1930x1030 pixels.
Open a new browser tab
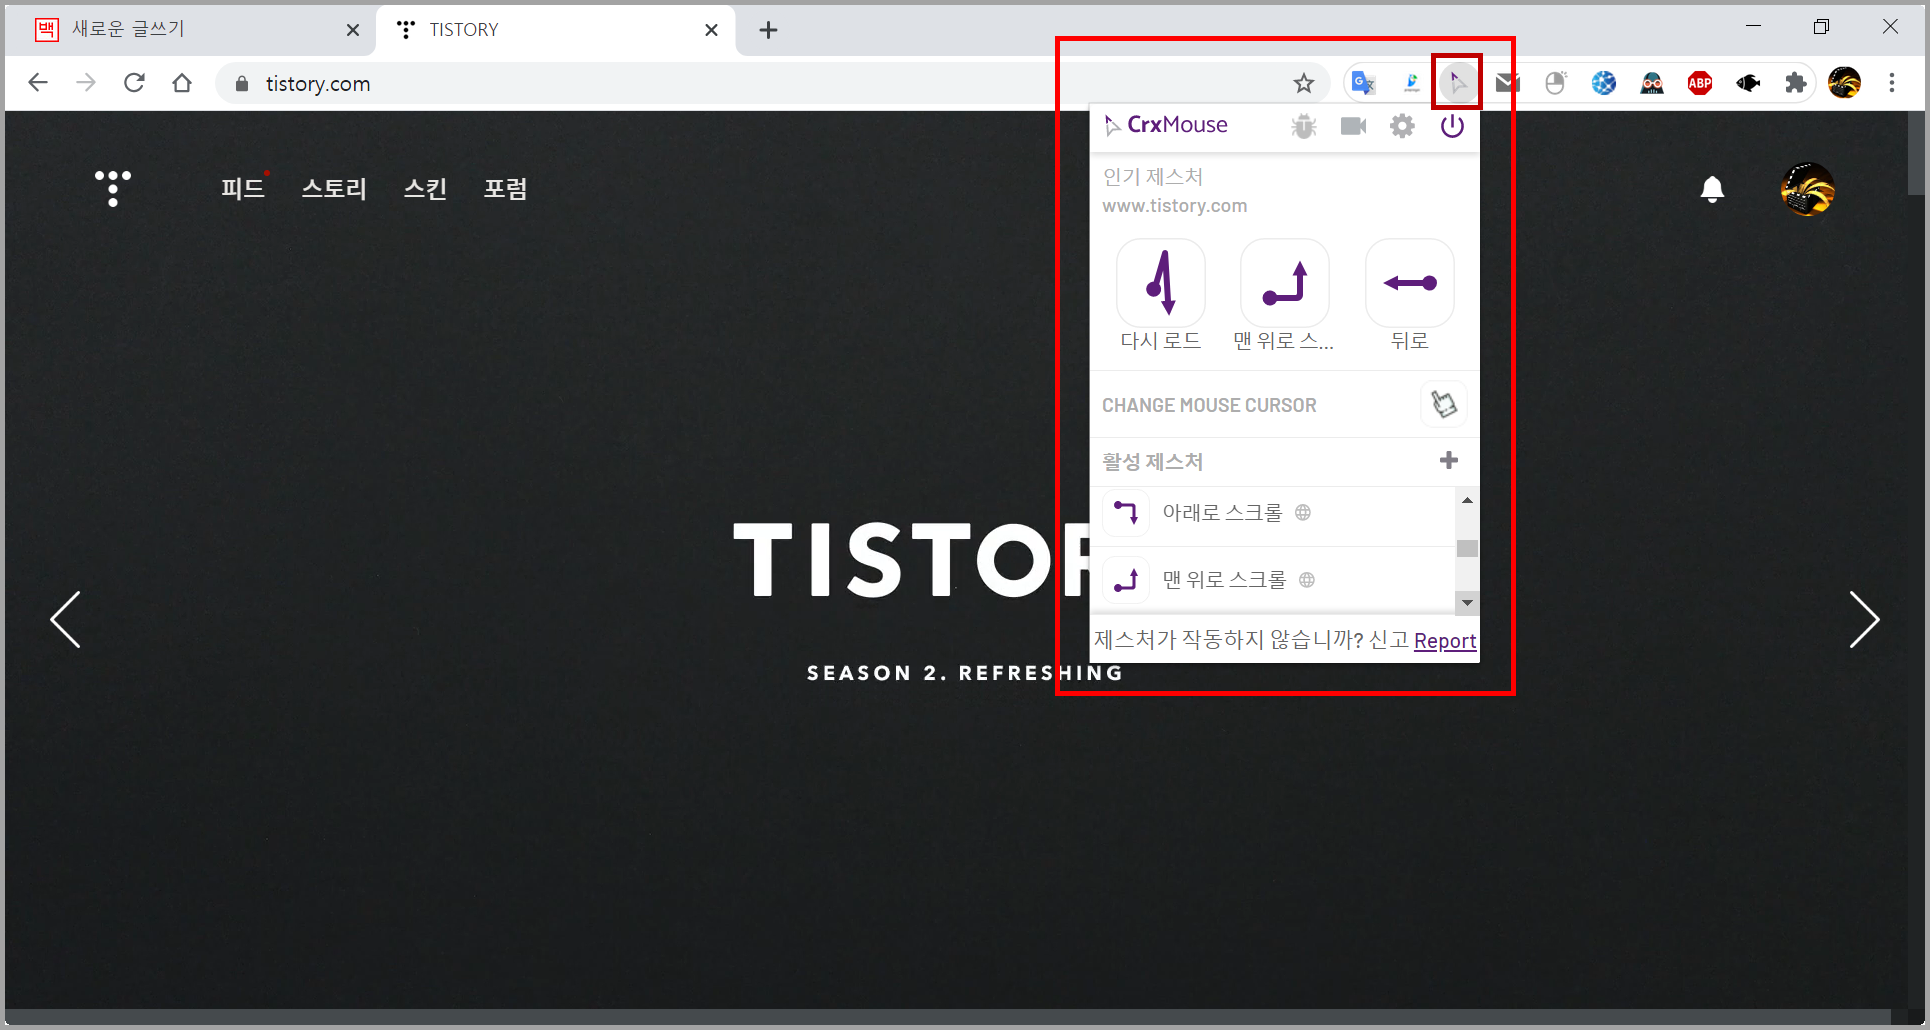pos(768,30)
